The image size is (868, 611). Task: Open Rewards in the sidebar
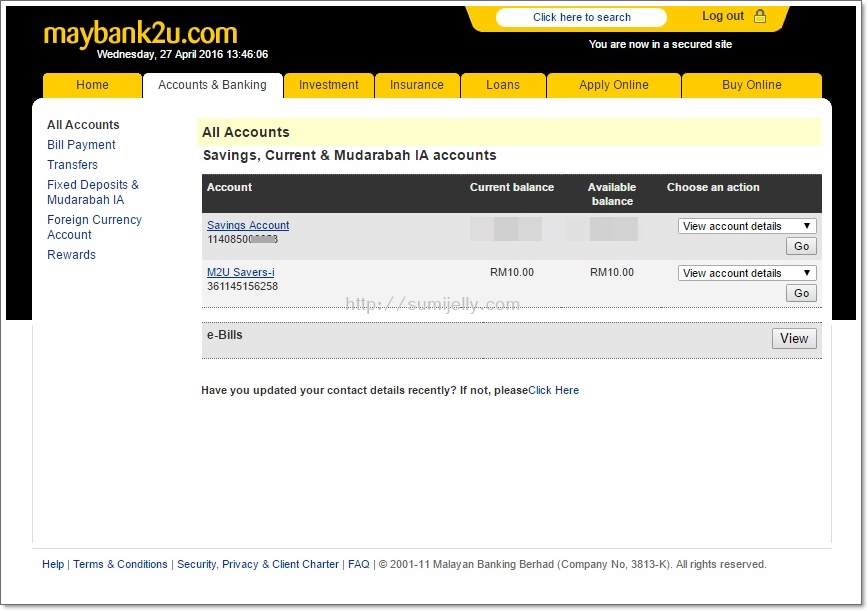click(71, 255)
